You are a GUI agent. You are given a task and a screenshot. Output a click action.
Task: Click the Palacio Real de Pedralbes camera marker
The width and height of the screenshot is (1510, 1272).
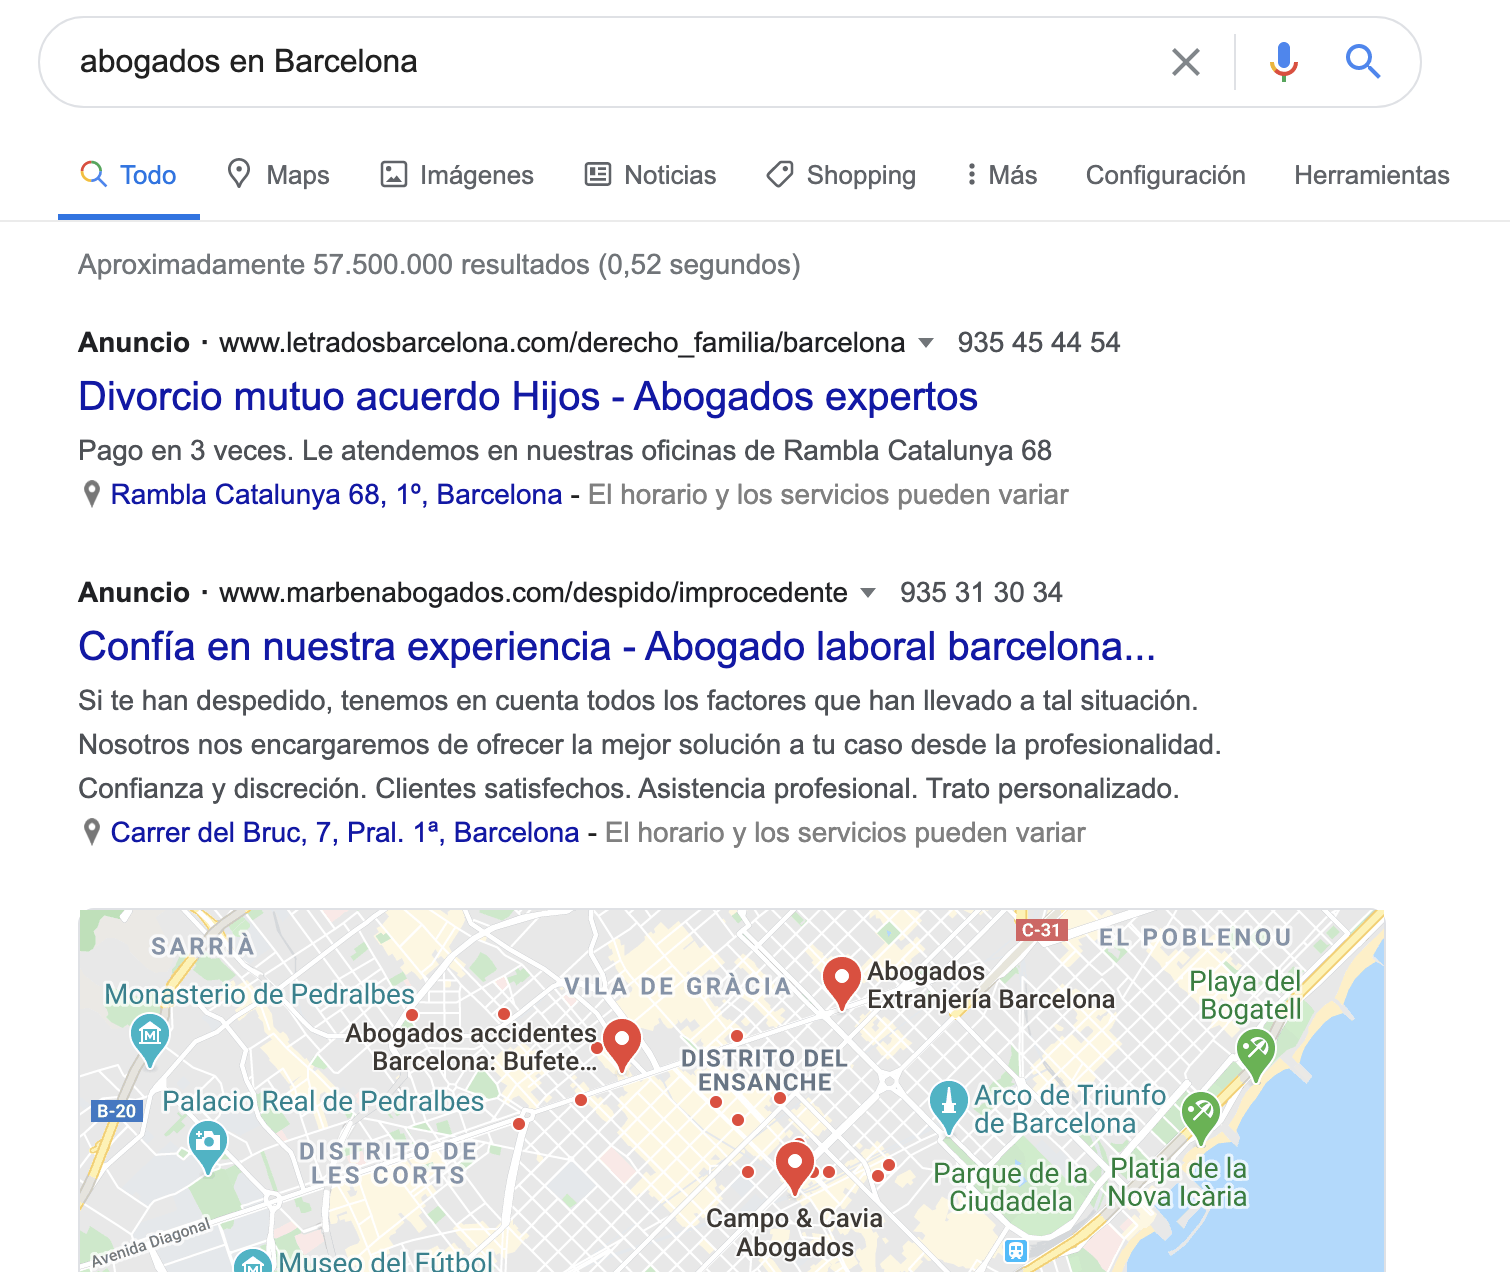pyautogui.click(x=207, y=1146)
